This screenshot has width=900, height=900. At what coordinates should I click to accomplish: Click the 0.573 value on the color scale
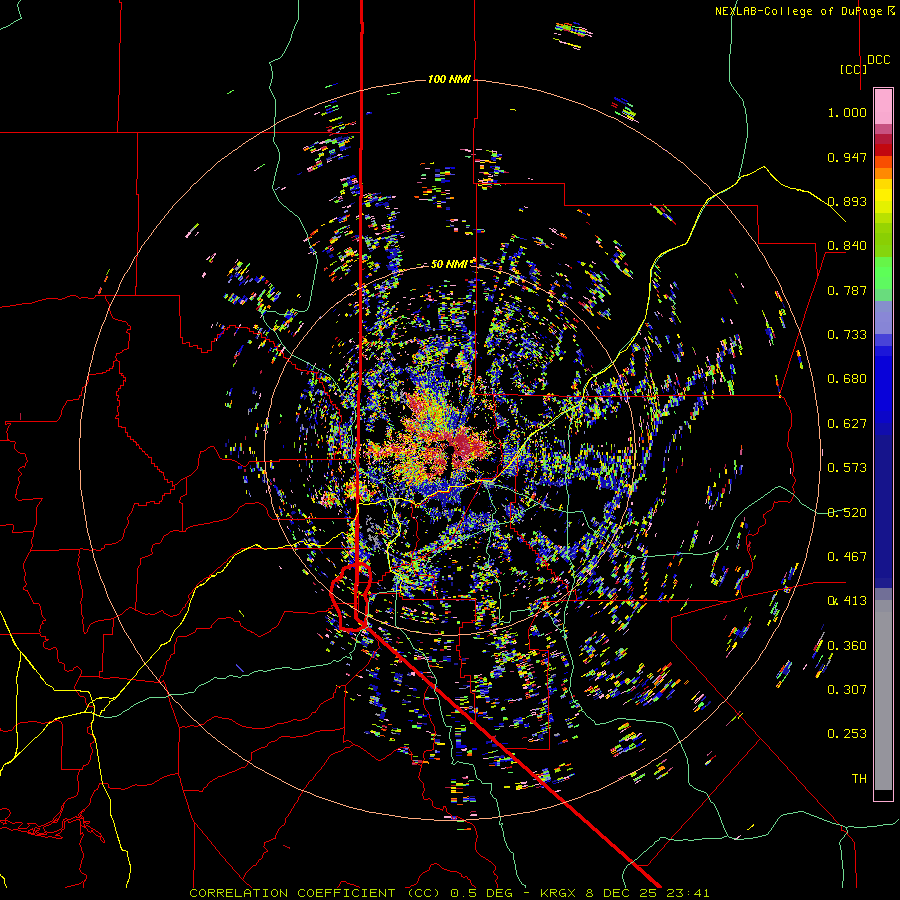pos(847,468)
